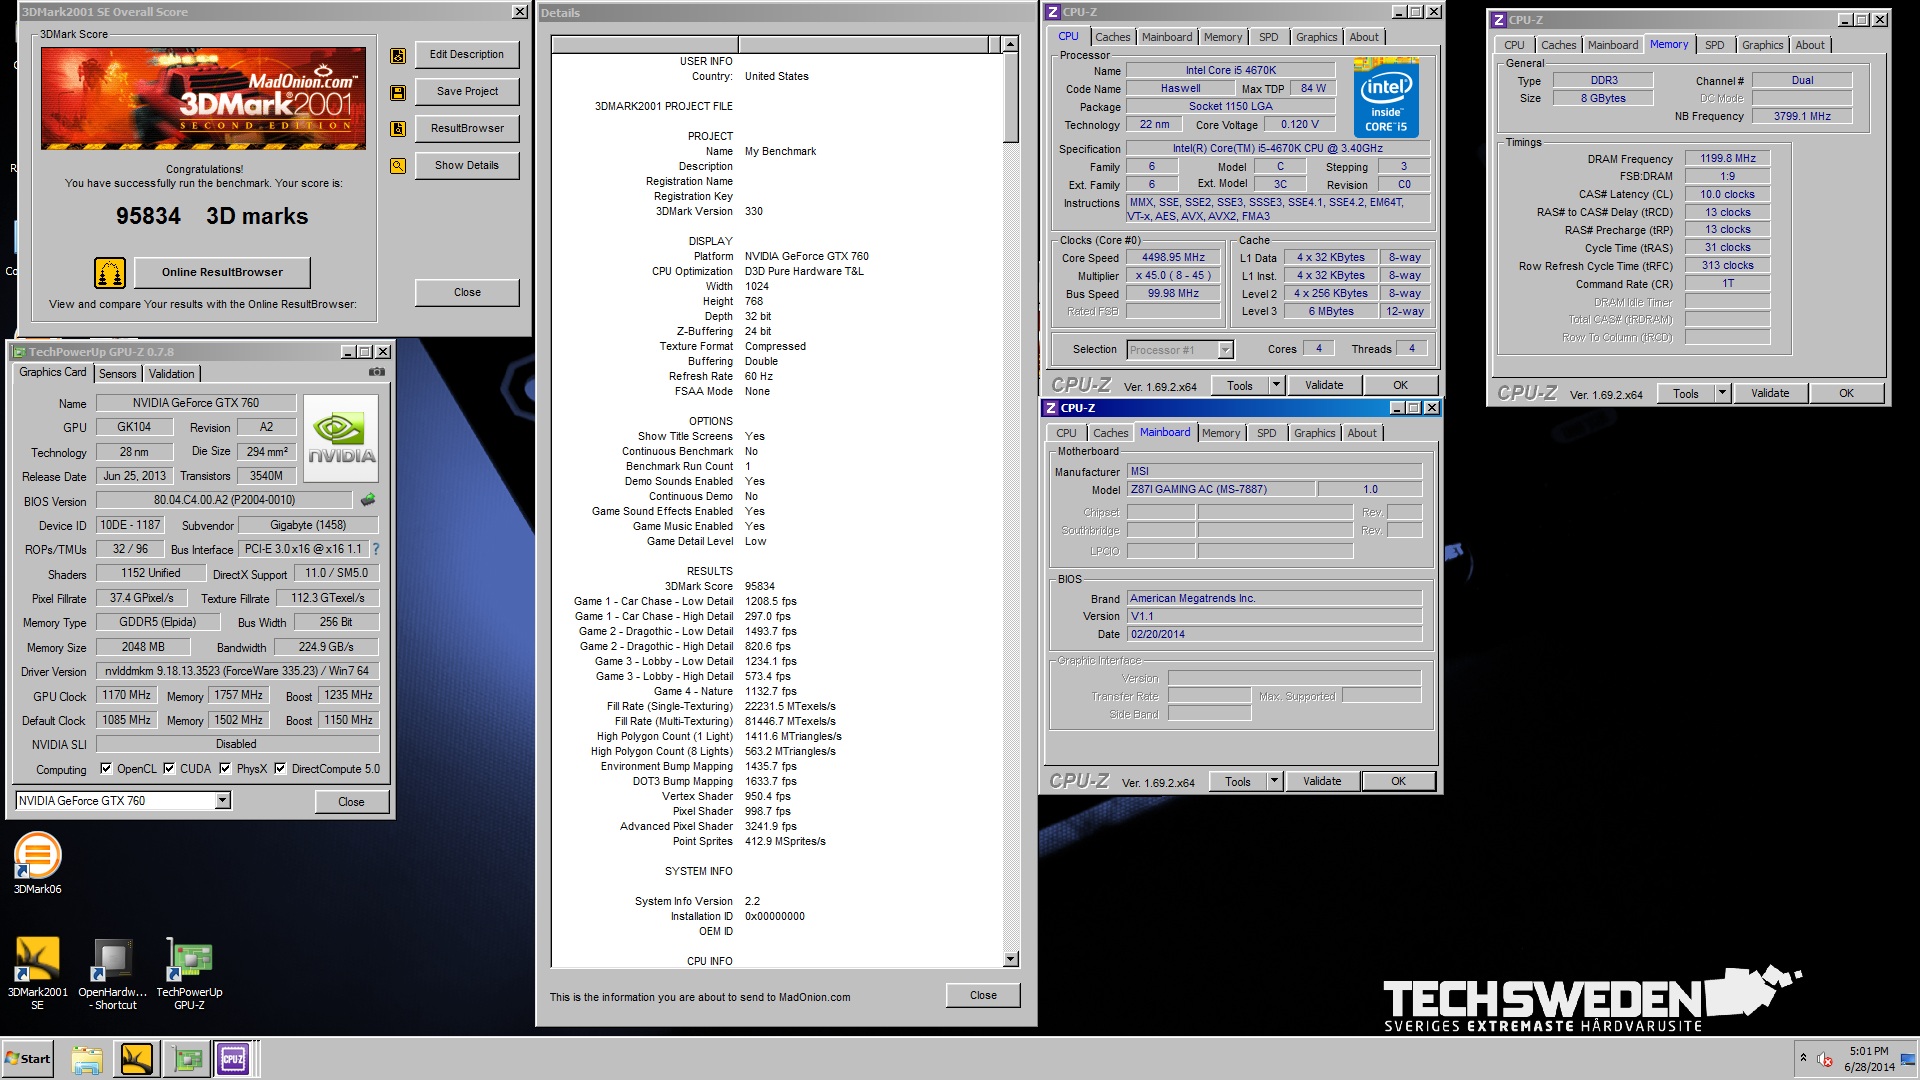Image resolution: width=1920 pixels, height=1080 pixels.
Task: Open About tab in CPU-Z CPU window
Action: (1363, 37)
